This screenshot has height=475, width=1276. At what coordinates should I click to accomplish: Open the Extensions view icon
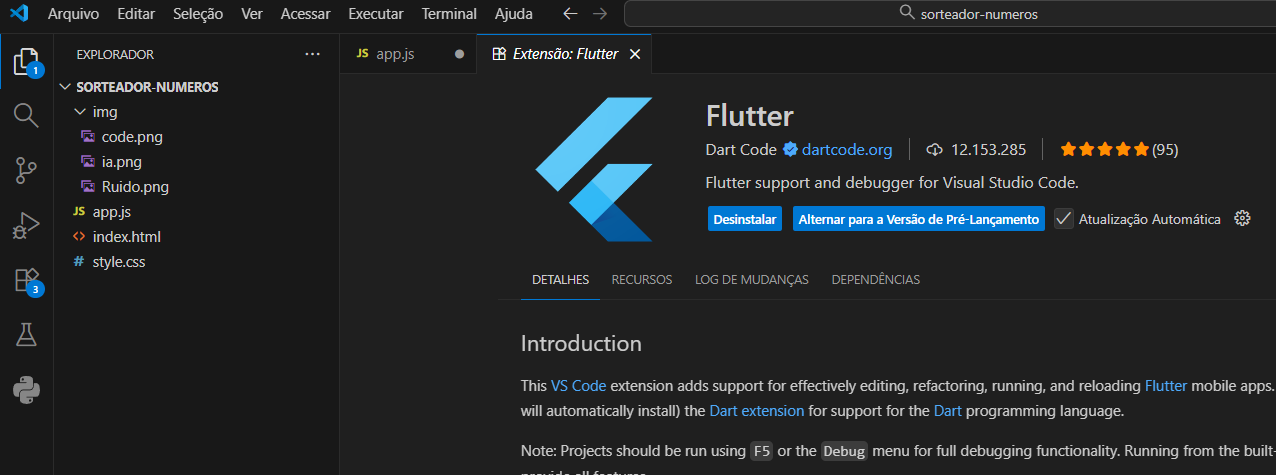[x=27, y=281]
